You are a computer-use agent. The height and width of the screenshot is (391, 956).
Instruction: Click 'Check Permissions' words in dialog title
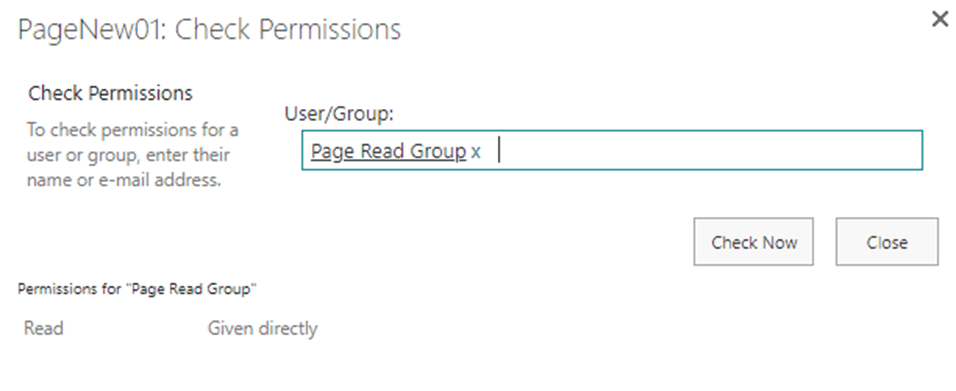click(288, 29)
